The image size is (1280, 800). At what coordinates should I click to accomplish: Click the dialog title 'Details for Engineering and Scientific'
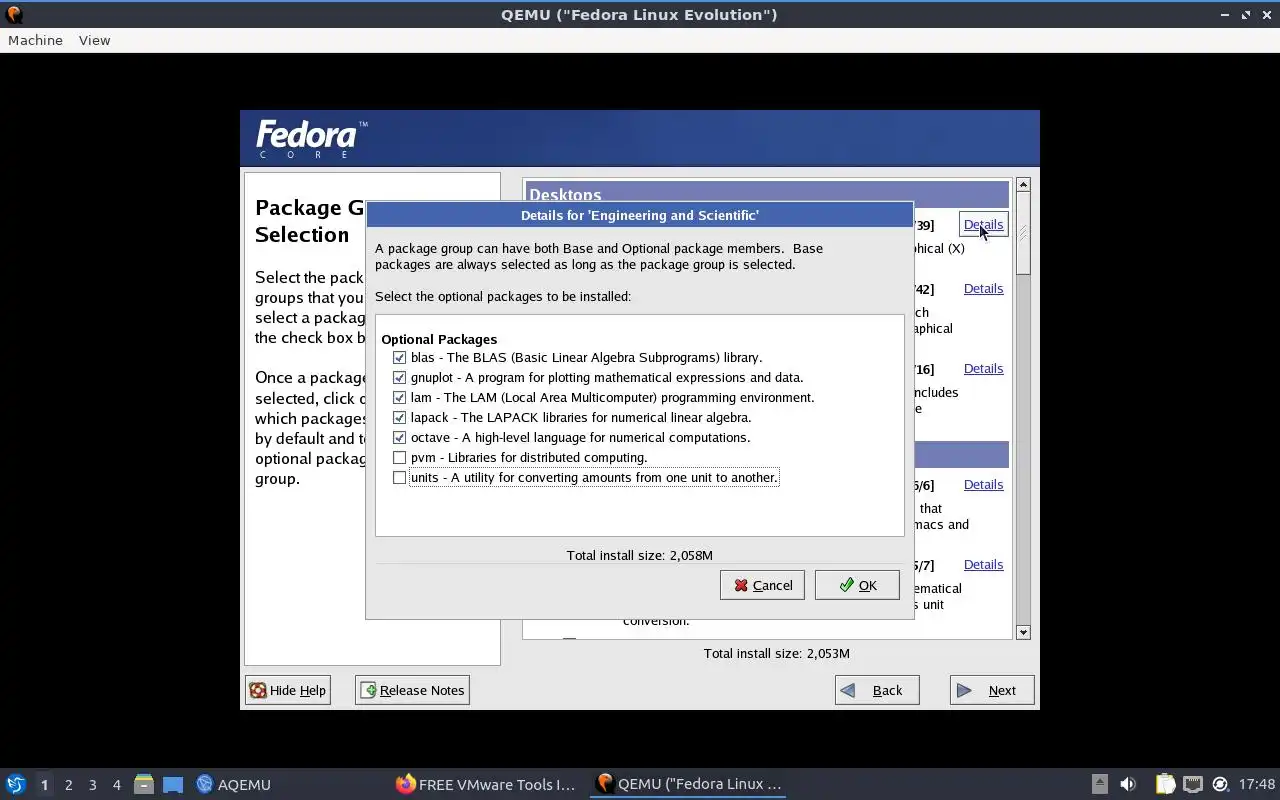tap(640, 215)
